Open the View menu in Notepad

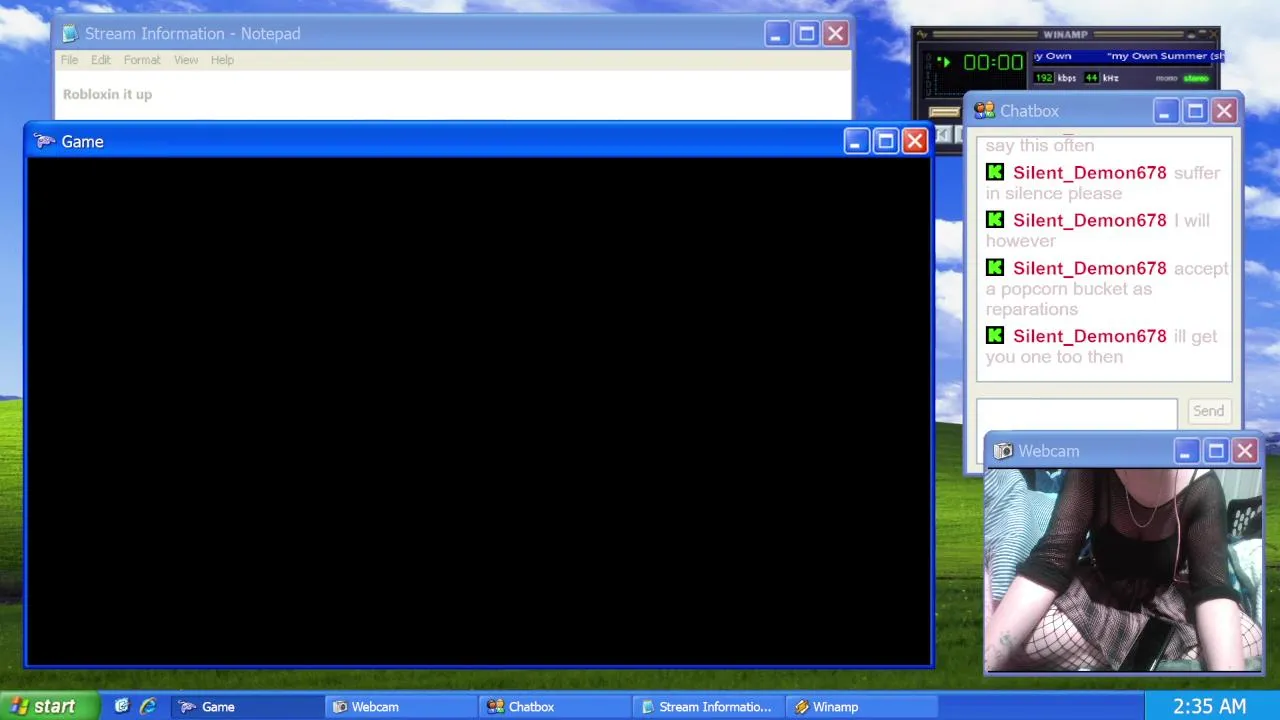[x=186, y=60]
